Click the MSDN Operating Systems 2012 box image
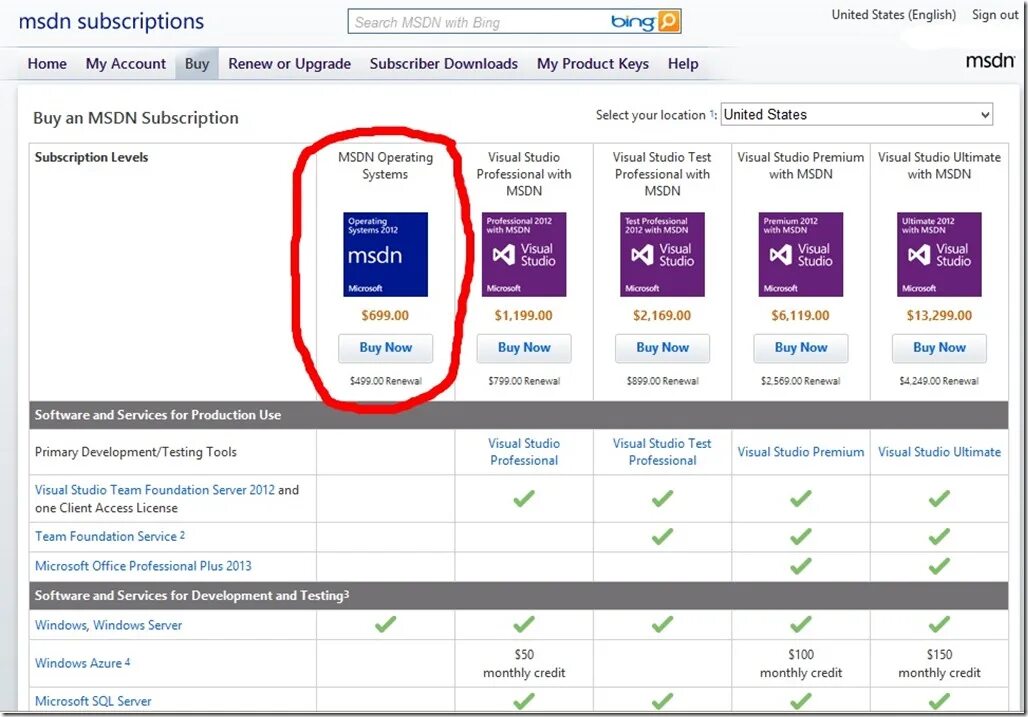The width and height of the screenshot is (1028, 717). (385, 254)
